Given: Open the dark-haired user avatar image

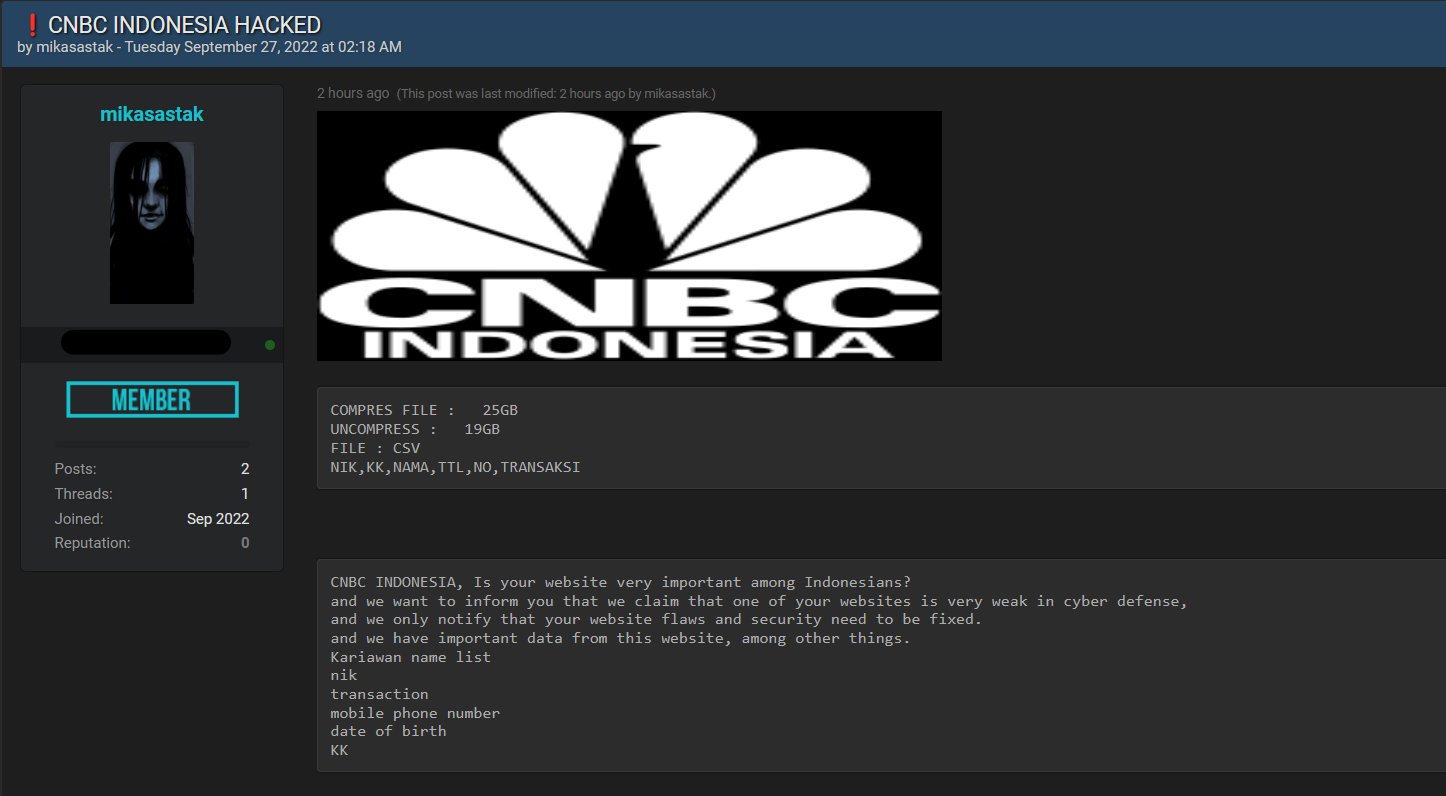Looking at the screenshot, I should [151, 222].
